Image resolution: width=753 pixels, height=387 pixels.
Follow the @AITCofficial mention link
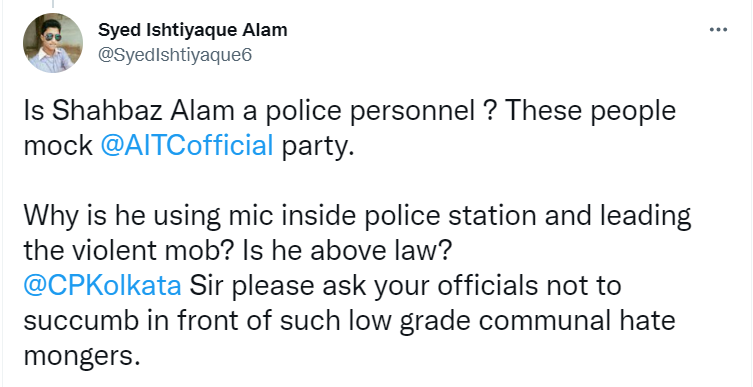[187, 145]
